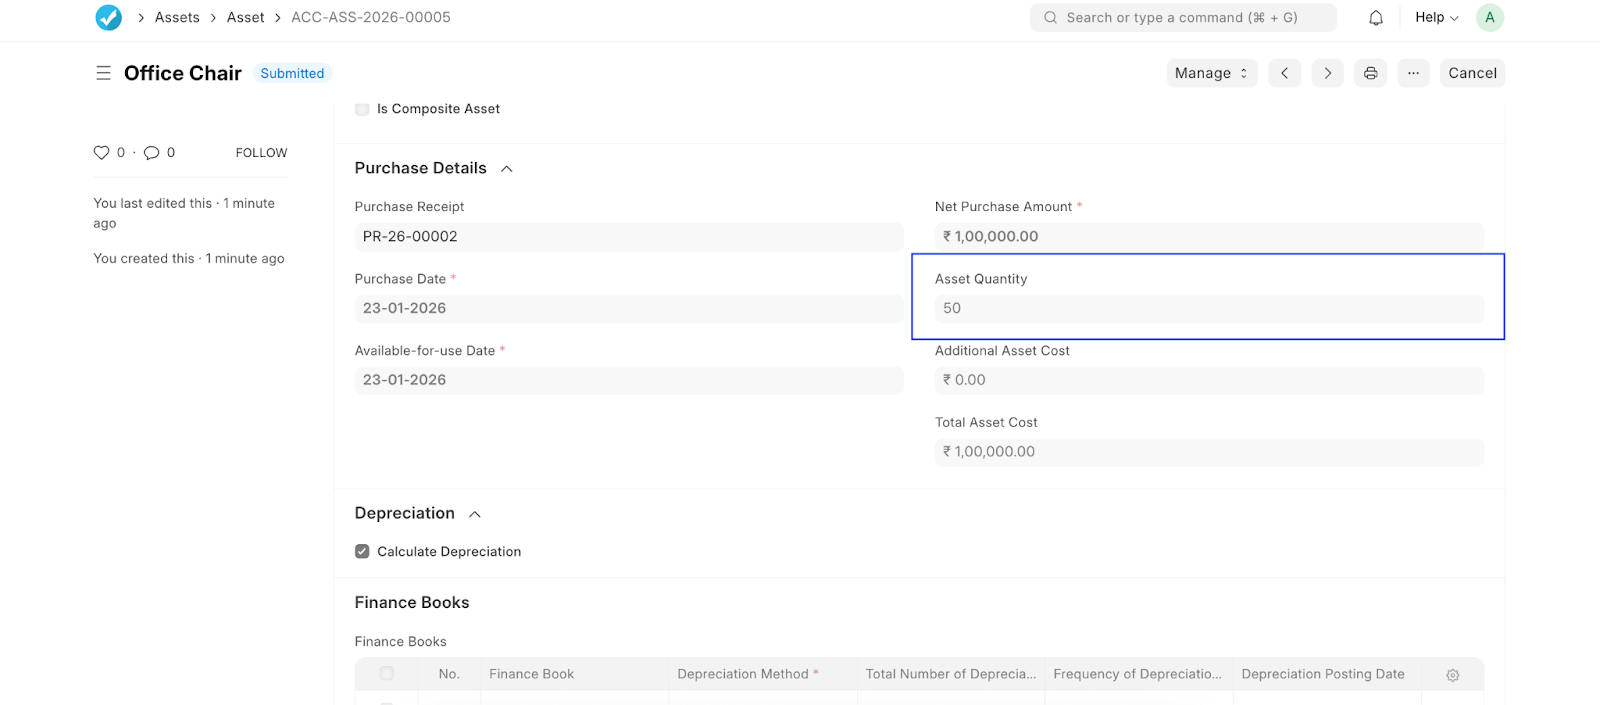This screenshot has height=705, width=1600.
Task: Go to the previous asset record
Action: coord(1284,73)
